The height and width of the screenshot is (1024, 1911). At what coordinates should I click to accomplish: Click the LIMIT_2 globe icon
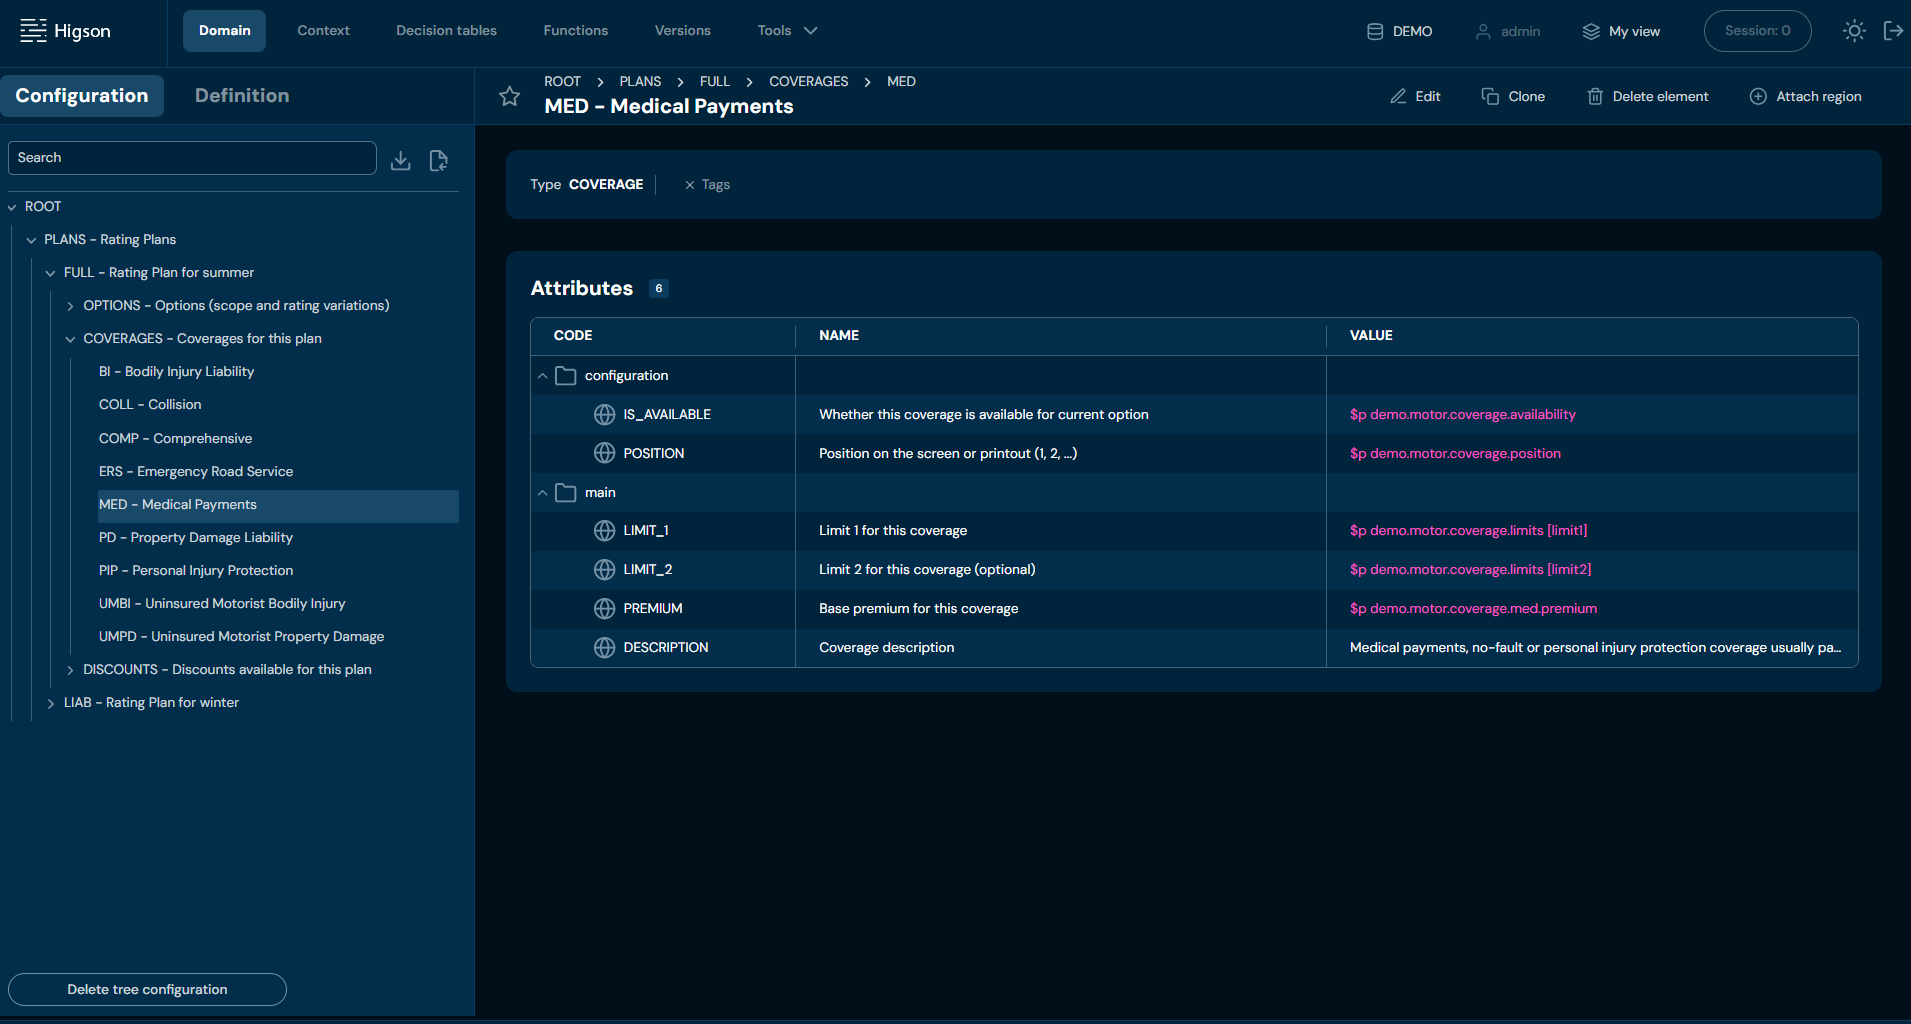click(604, 569)
